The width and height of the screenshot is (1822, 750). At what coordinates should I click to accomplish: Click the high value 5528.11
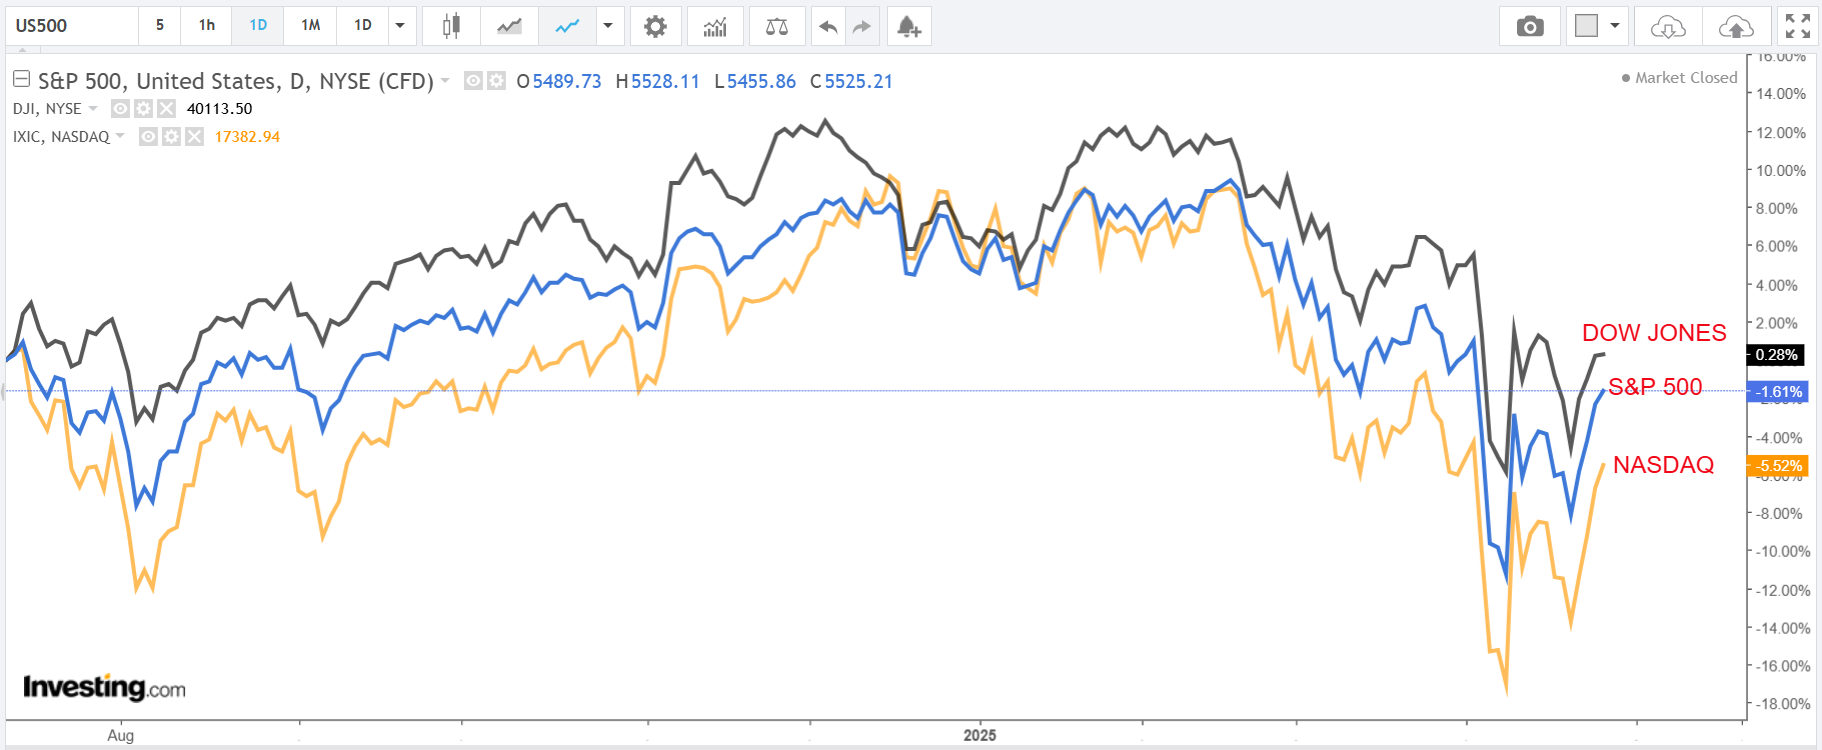click(x=665, y=81)
